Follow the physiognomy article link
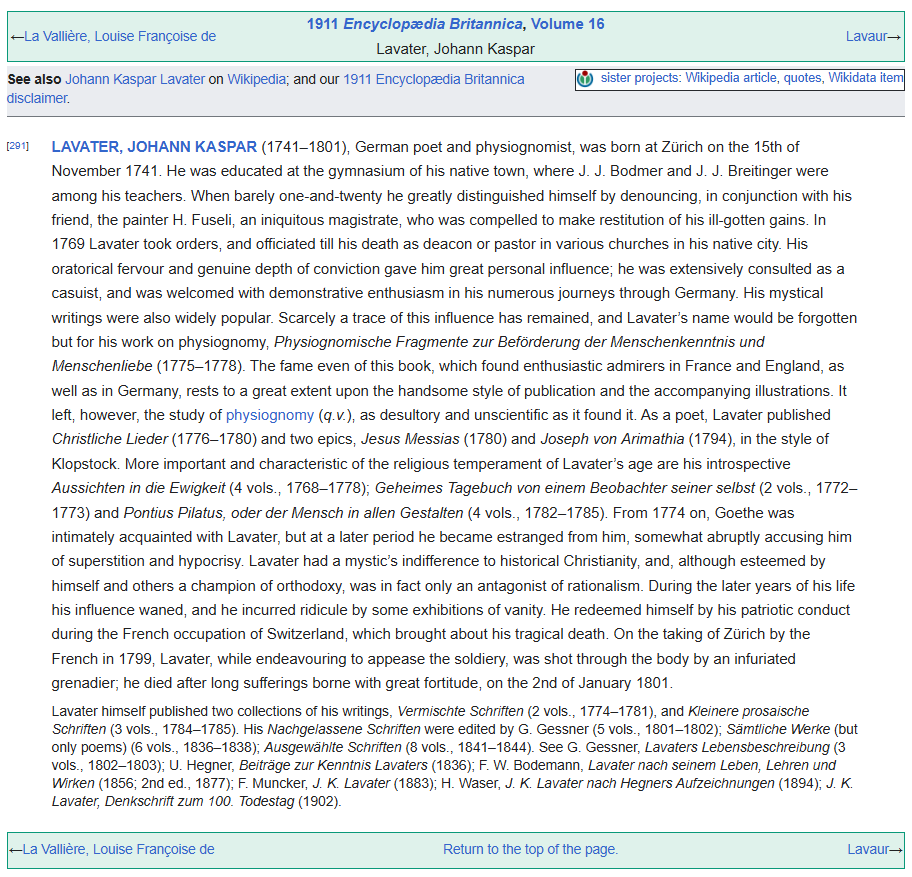The width and height of the screenshot is (912, 877). point(270,415)
